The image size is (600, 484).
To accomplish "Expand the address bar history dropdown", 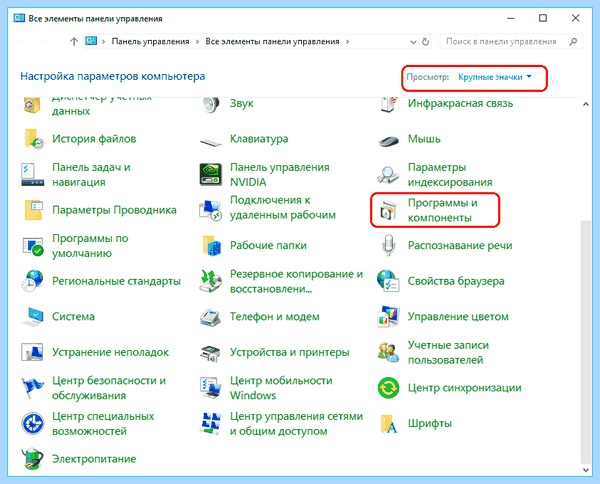I will 413,42.
